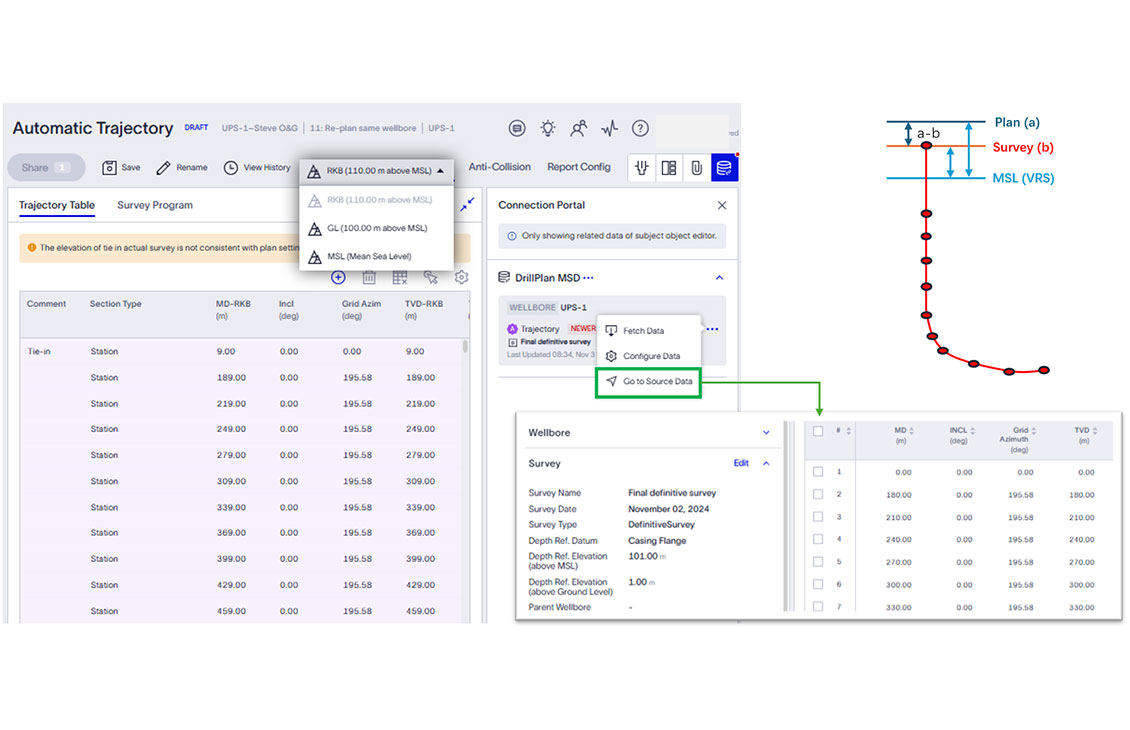Delete row using the trash icon
The image size is (1130, 730).
pyautogui.click(x=369, y=278)
